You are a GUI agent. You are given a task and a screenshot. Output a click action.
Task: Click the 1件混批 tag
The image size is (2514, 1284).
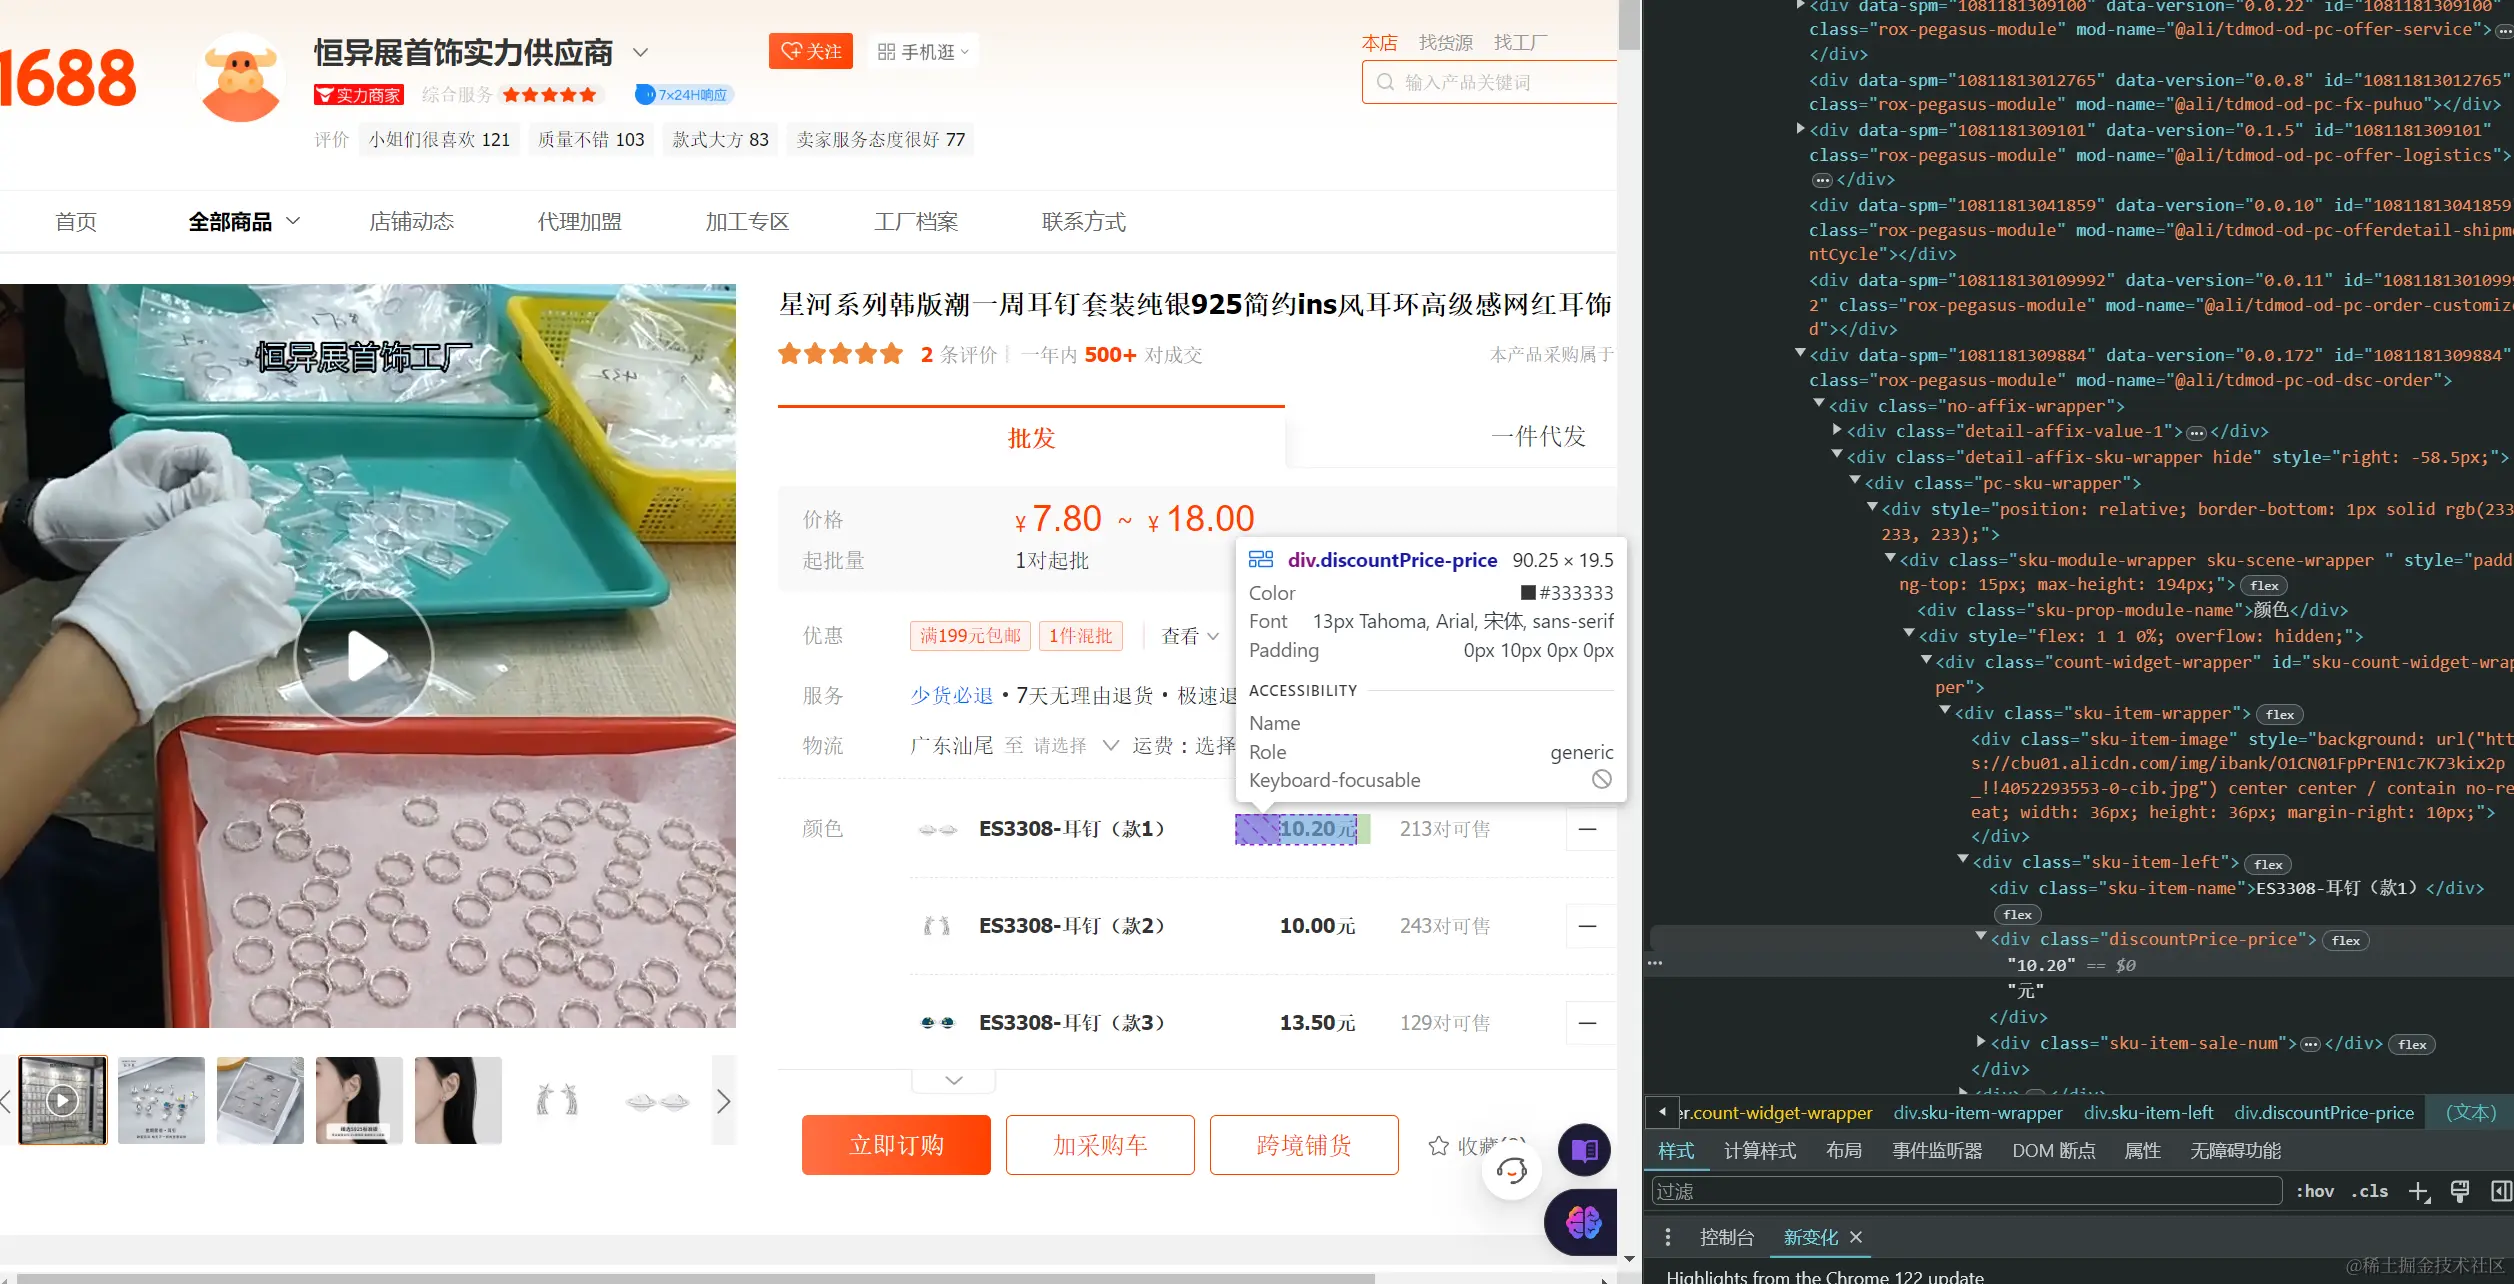pos(1080,636)
